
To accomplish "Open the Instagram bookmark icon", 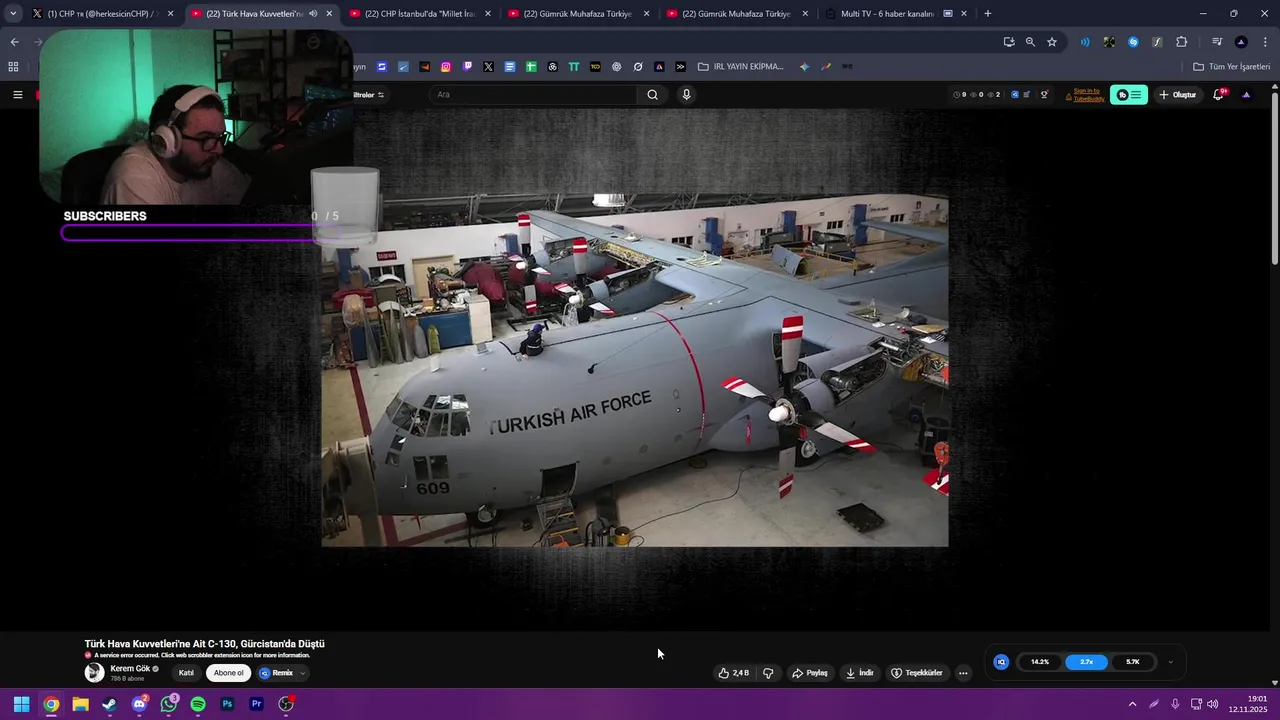I will 446,67.
